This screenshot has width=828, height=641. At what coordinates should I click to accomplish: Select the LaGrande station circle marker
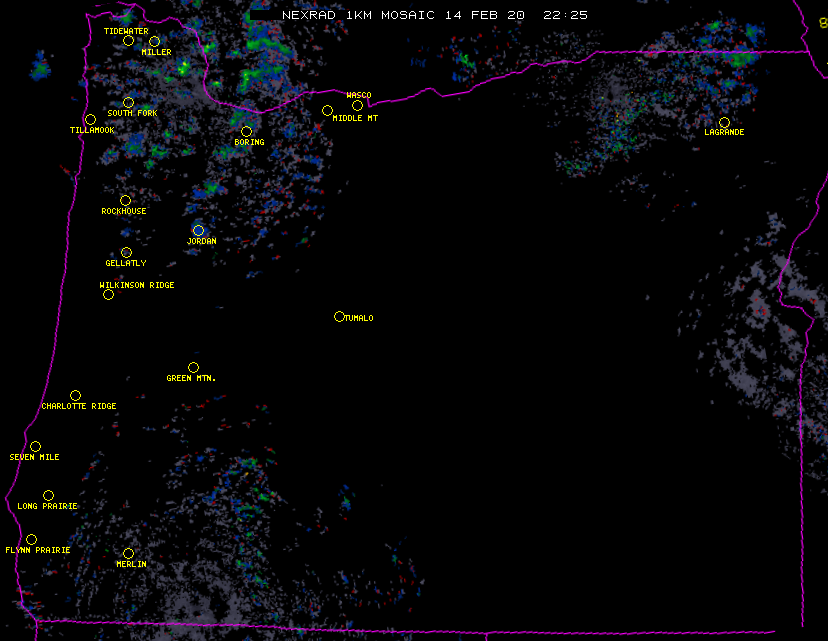[x=724, y=122]
